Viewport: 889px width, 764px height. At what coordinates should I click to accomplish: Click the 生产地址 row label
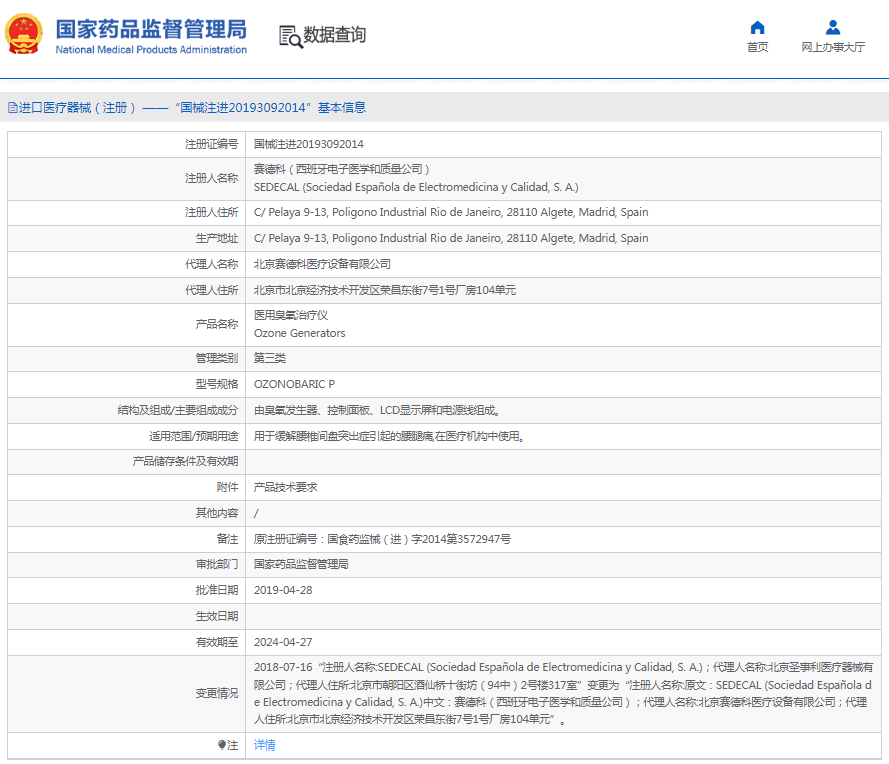pos(217,238)
